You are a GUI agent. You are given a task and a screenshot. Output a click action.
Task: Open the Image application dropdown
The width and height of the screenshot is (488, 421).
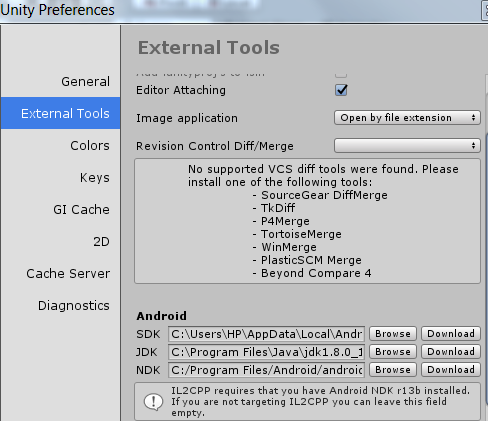pos(407,118)
